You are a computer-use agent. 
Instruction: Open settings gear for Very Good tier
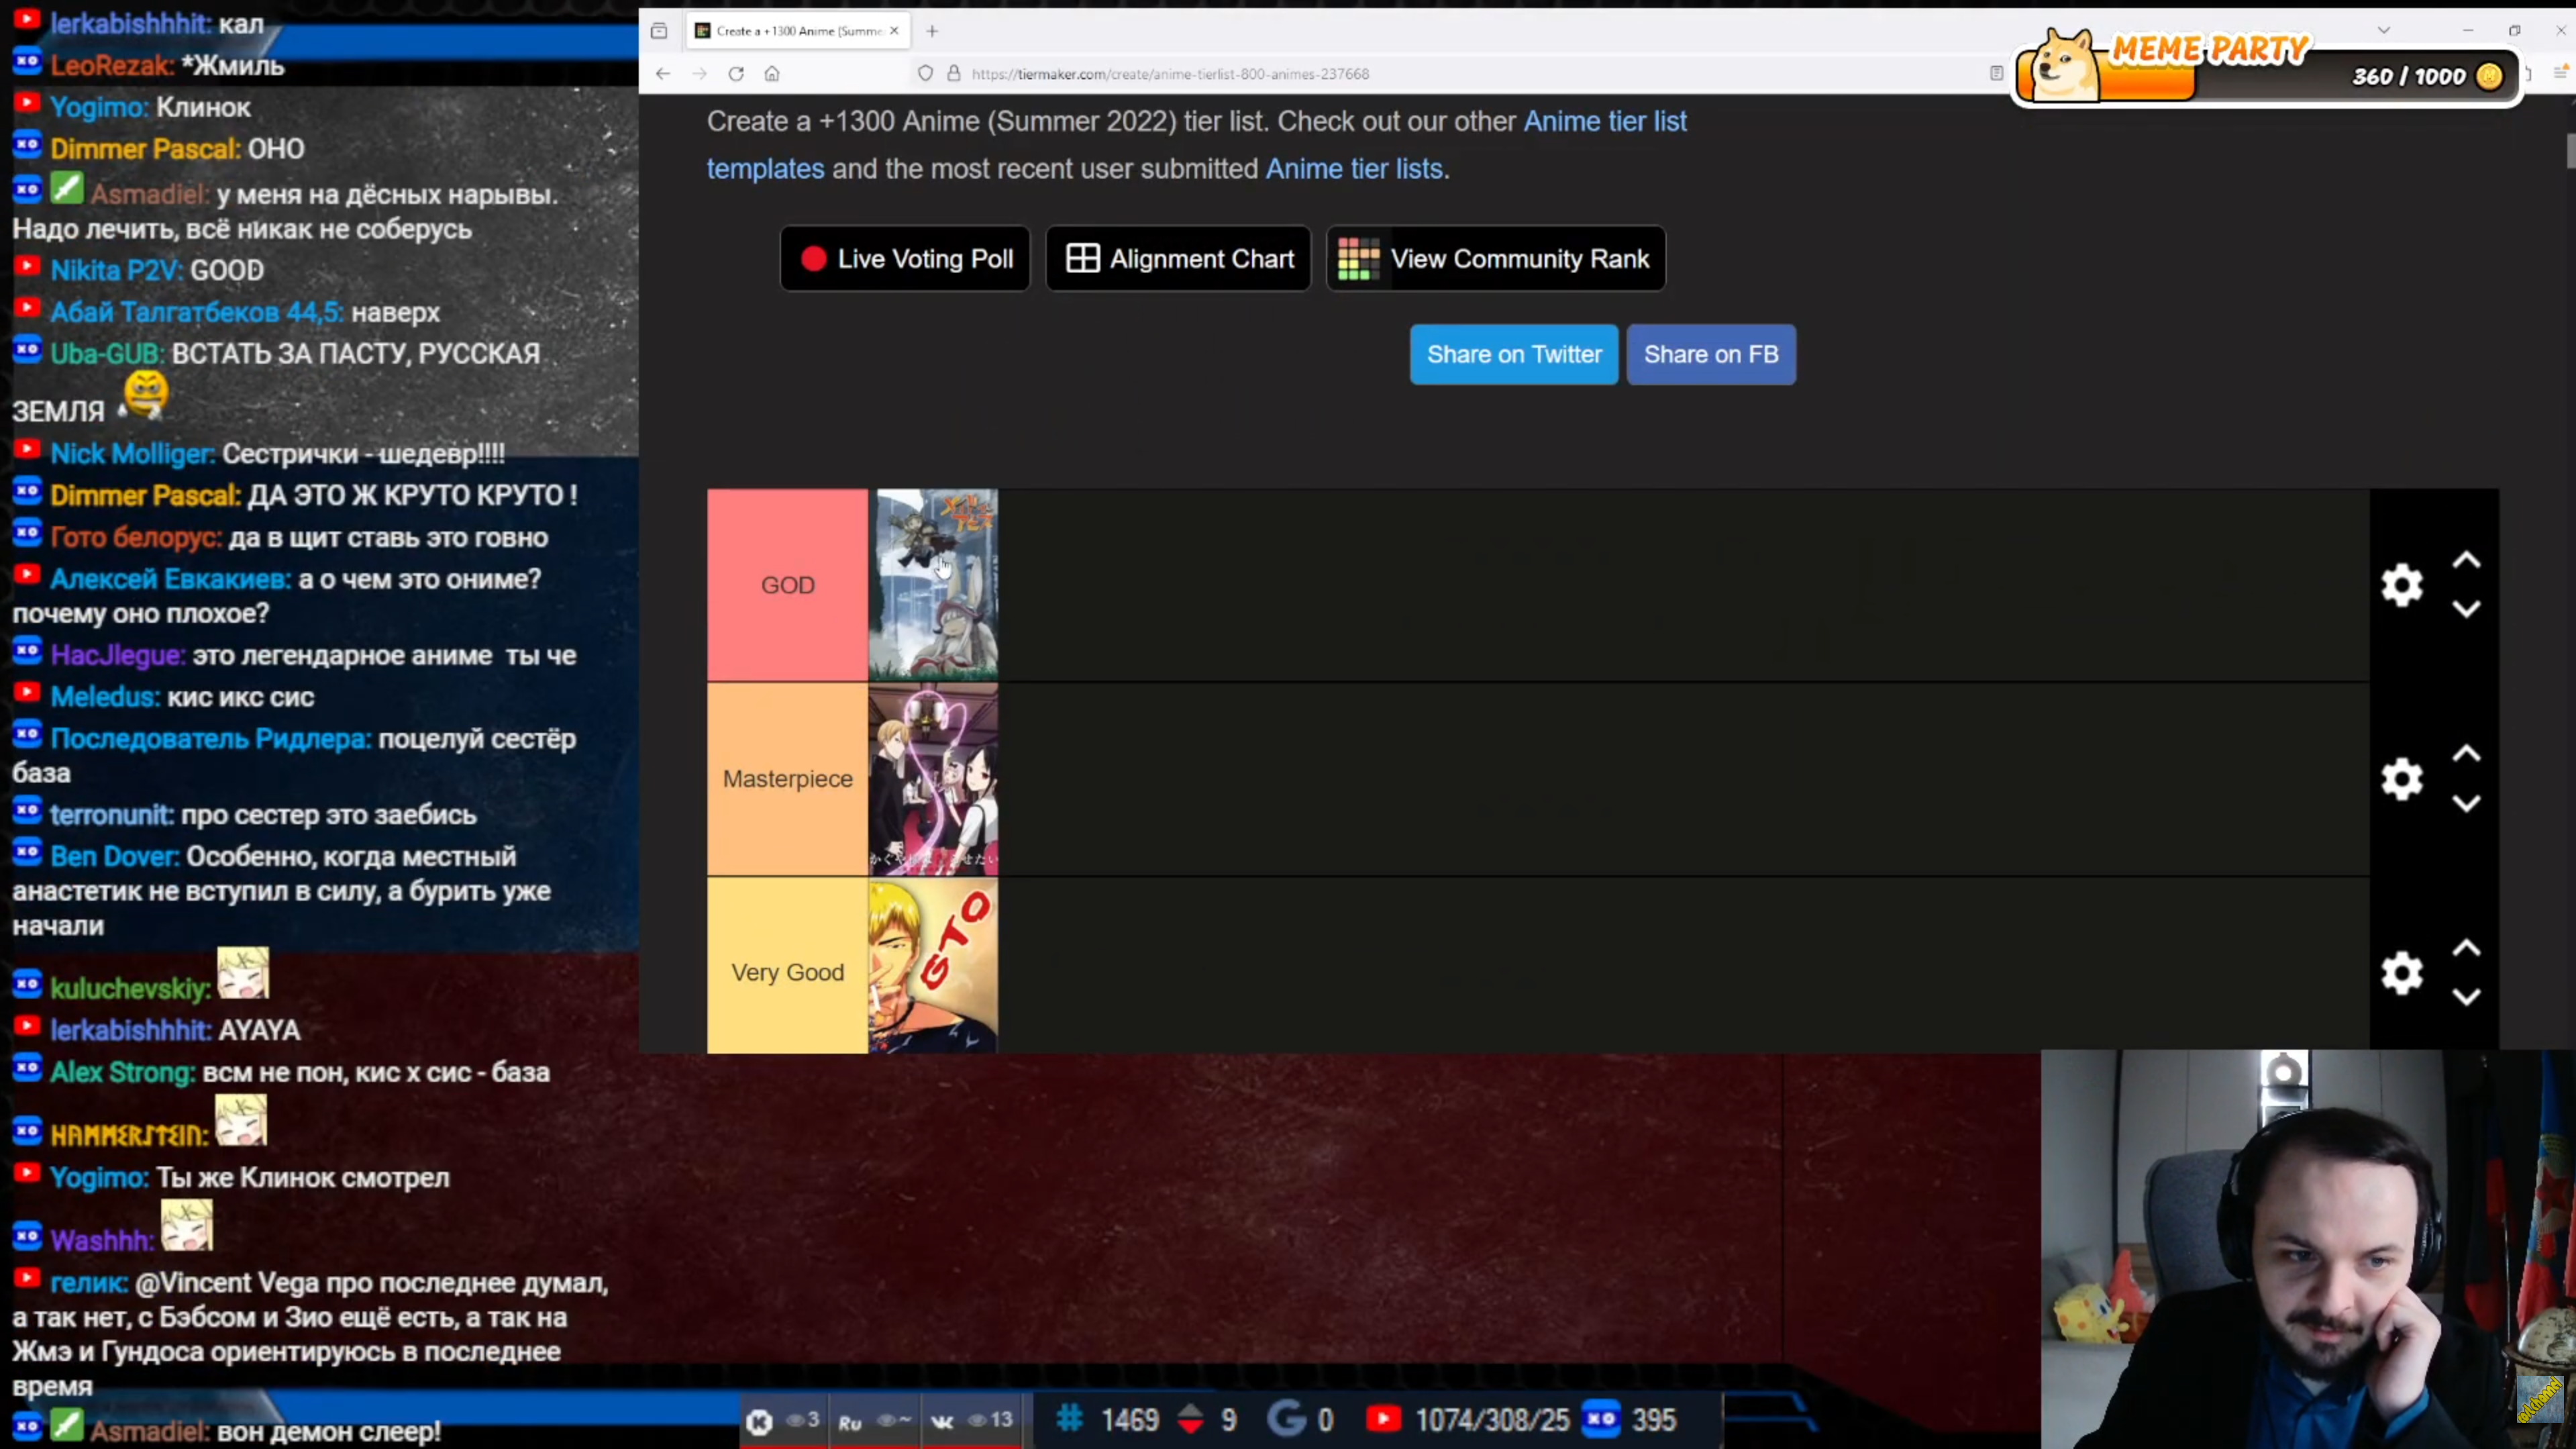click(x=2401, y=973)
